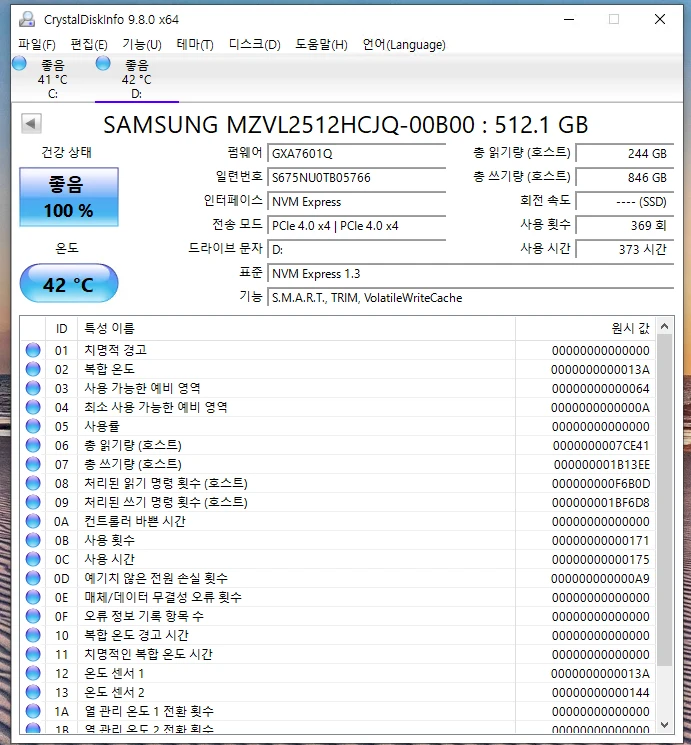Click raw value 000000000000A9
Image resolution: width=691 pixels, height=745 pixels.
click(x=600, y=579)
